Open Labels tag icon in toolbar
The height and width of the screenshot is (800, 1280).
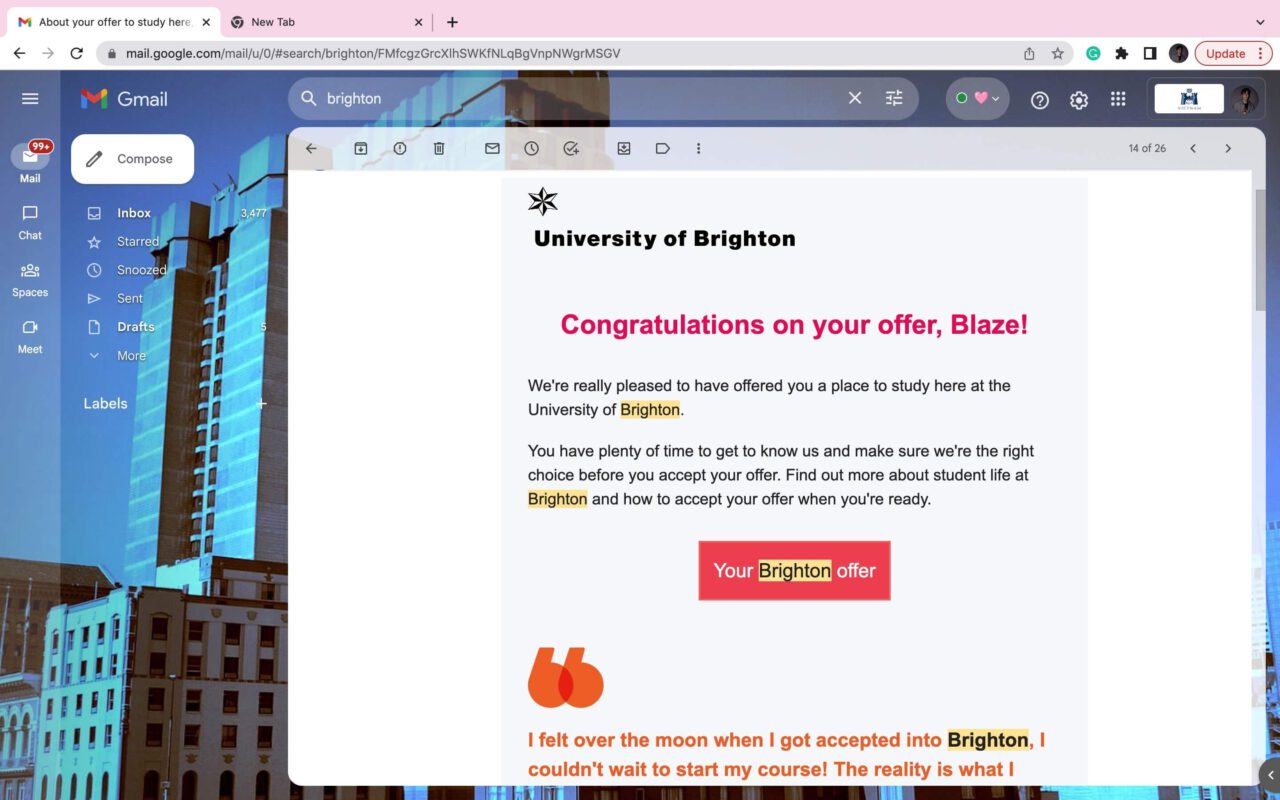point(662,148)
